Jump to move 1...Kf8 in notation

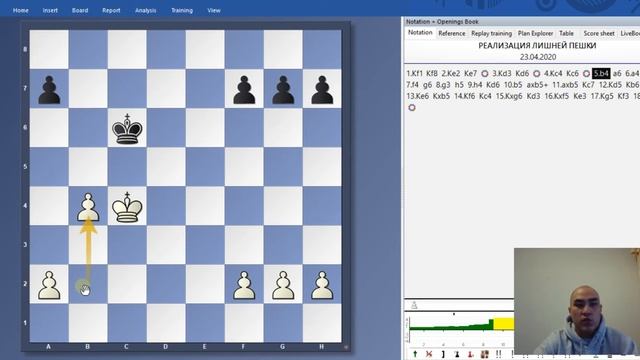pyautogui.click(x=432, y=73)
